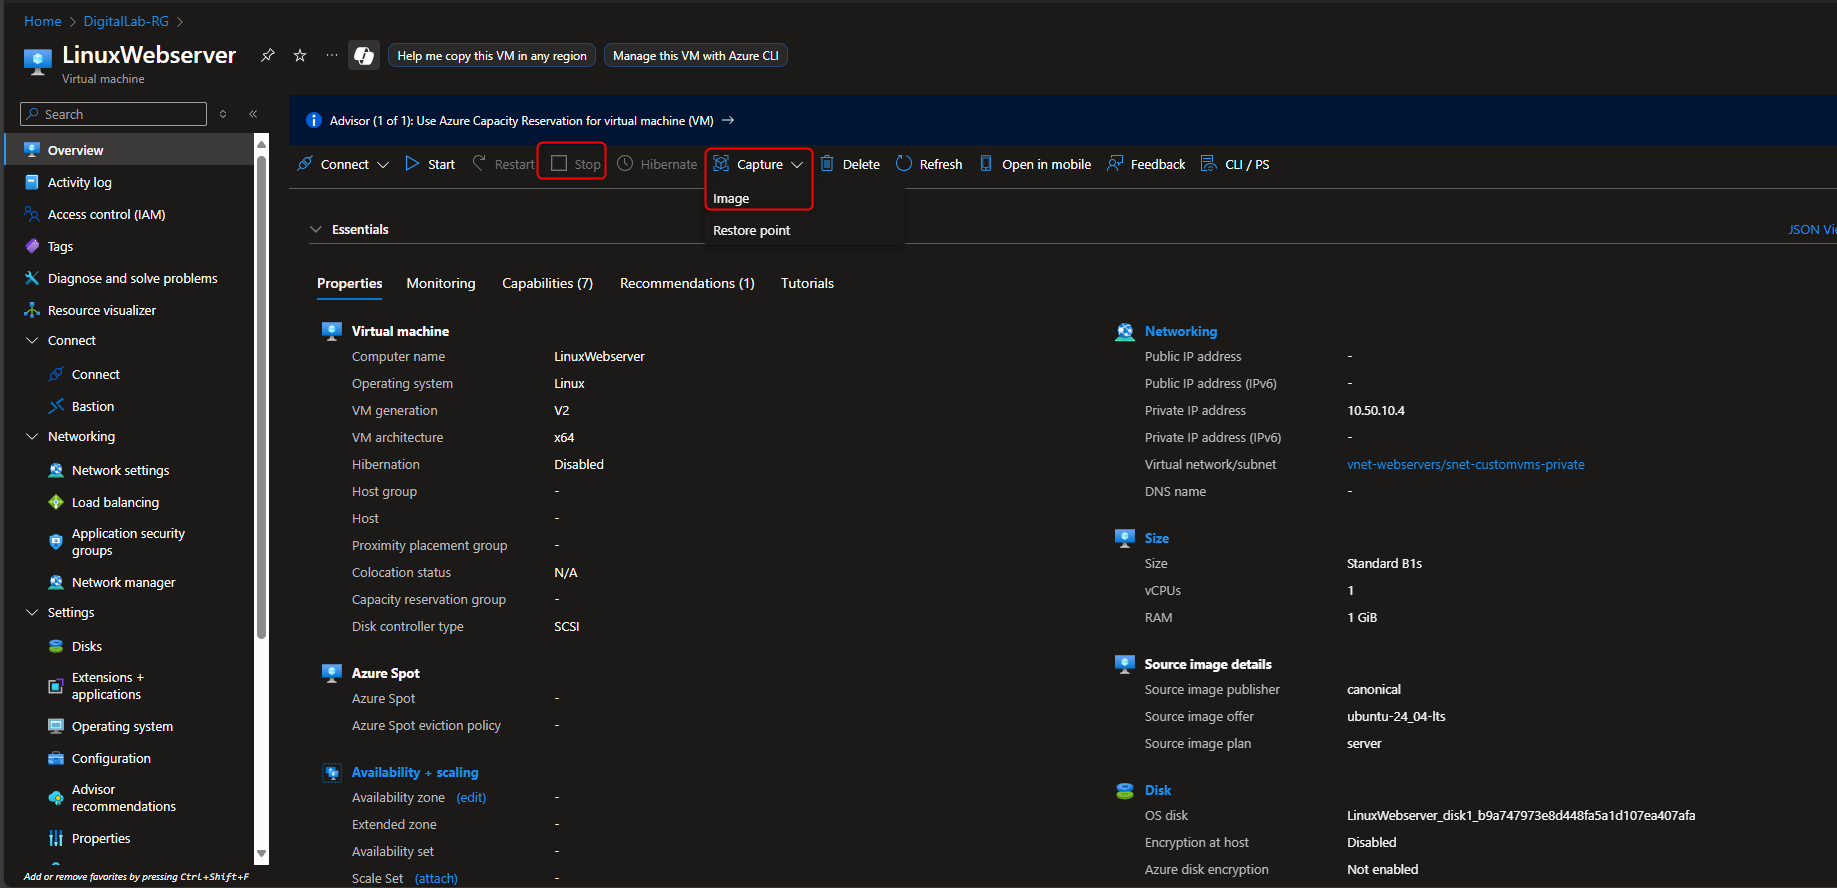1837x888 pixels.
Task: Click the Delete trash icon in the toolbar
Action: [x=828, y=164]
